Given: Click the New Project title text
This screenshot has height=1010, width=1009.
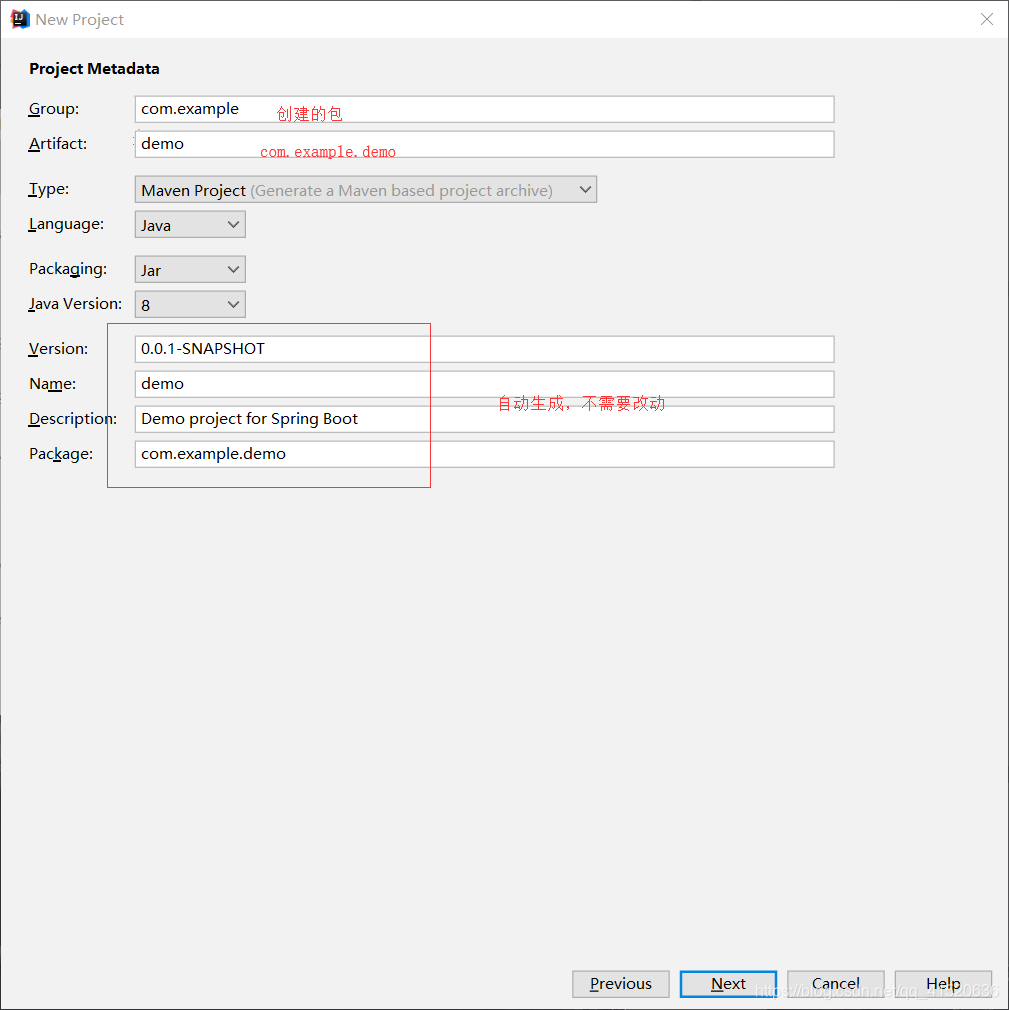Looking at the screenshot, I should pos(80,19).
